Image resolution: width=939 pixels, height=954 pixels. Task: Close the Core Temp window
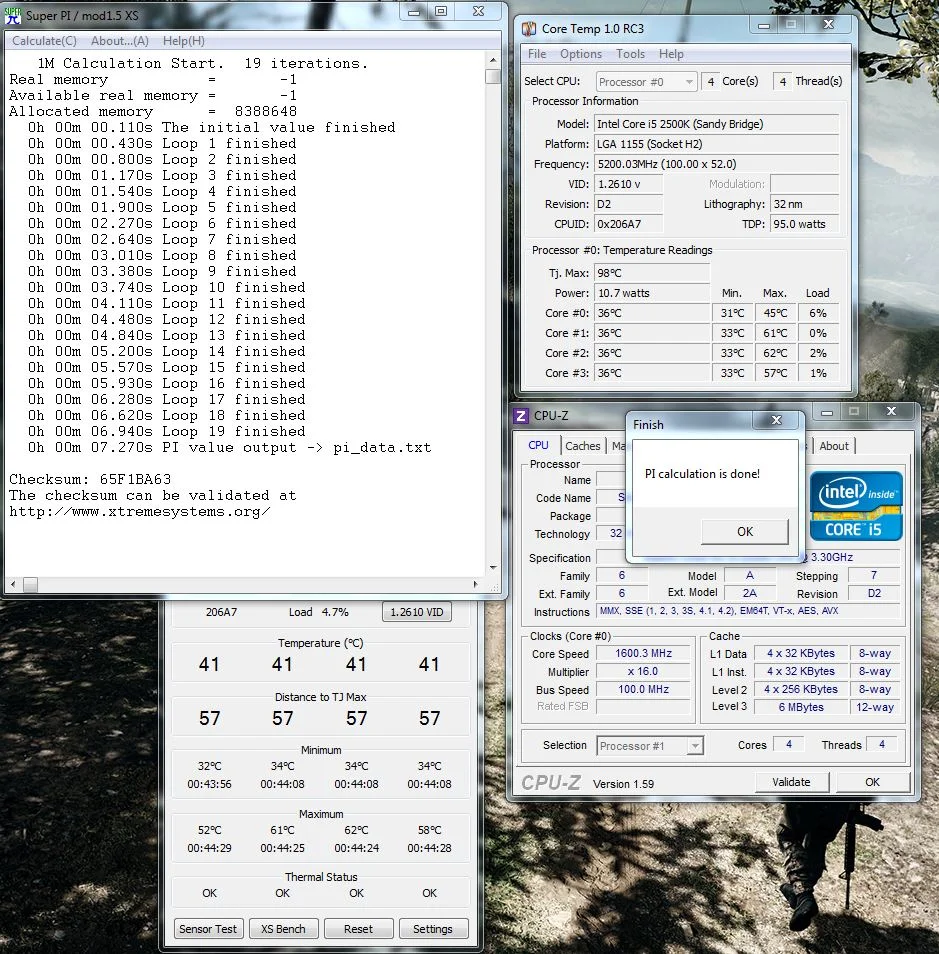(828, 25)
